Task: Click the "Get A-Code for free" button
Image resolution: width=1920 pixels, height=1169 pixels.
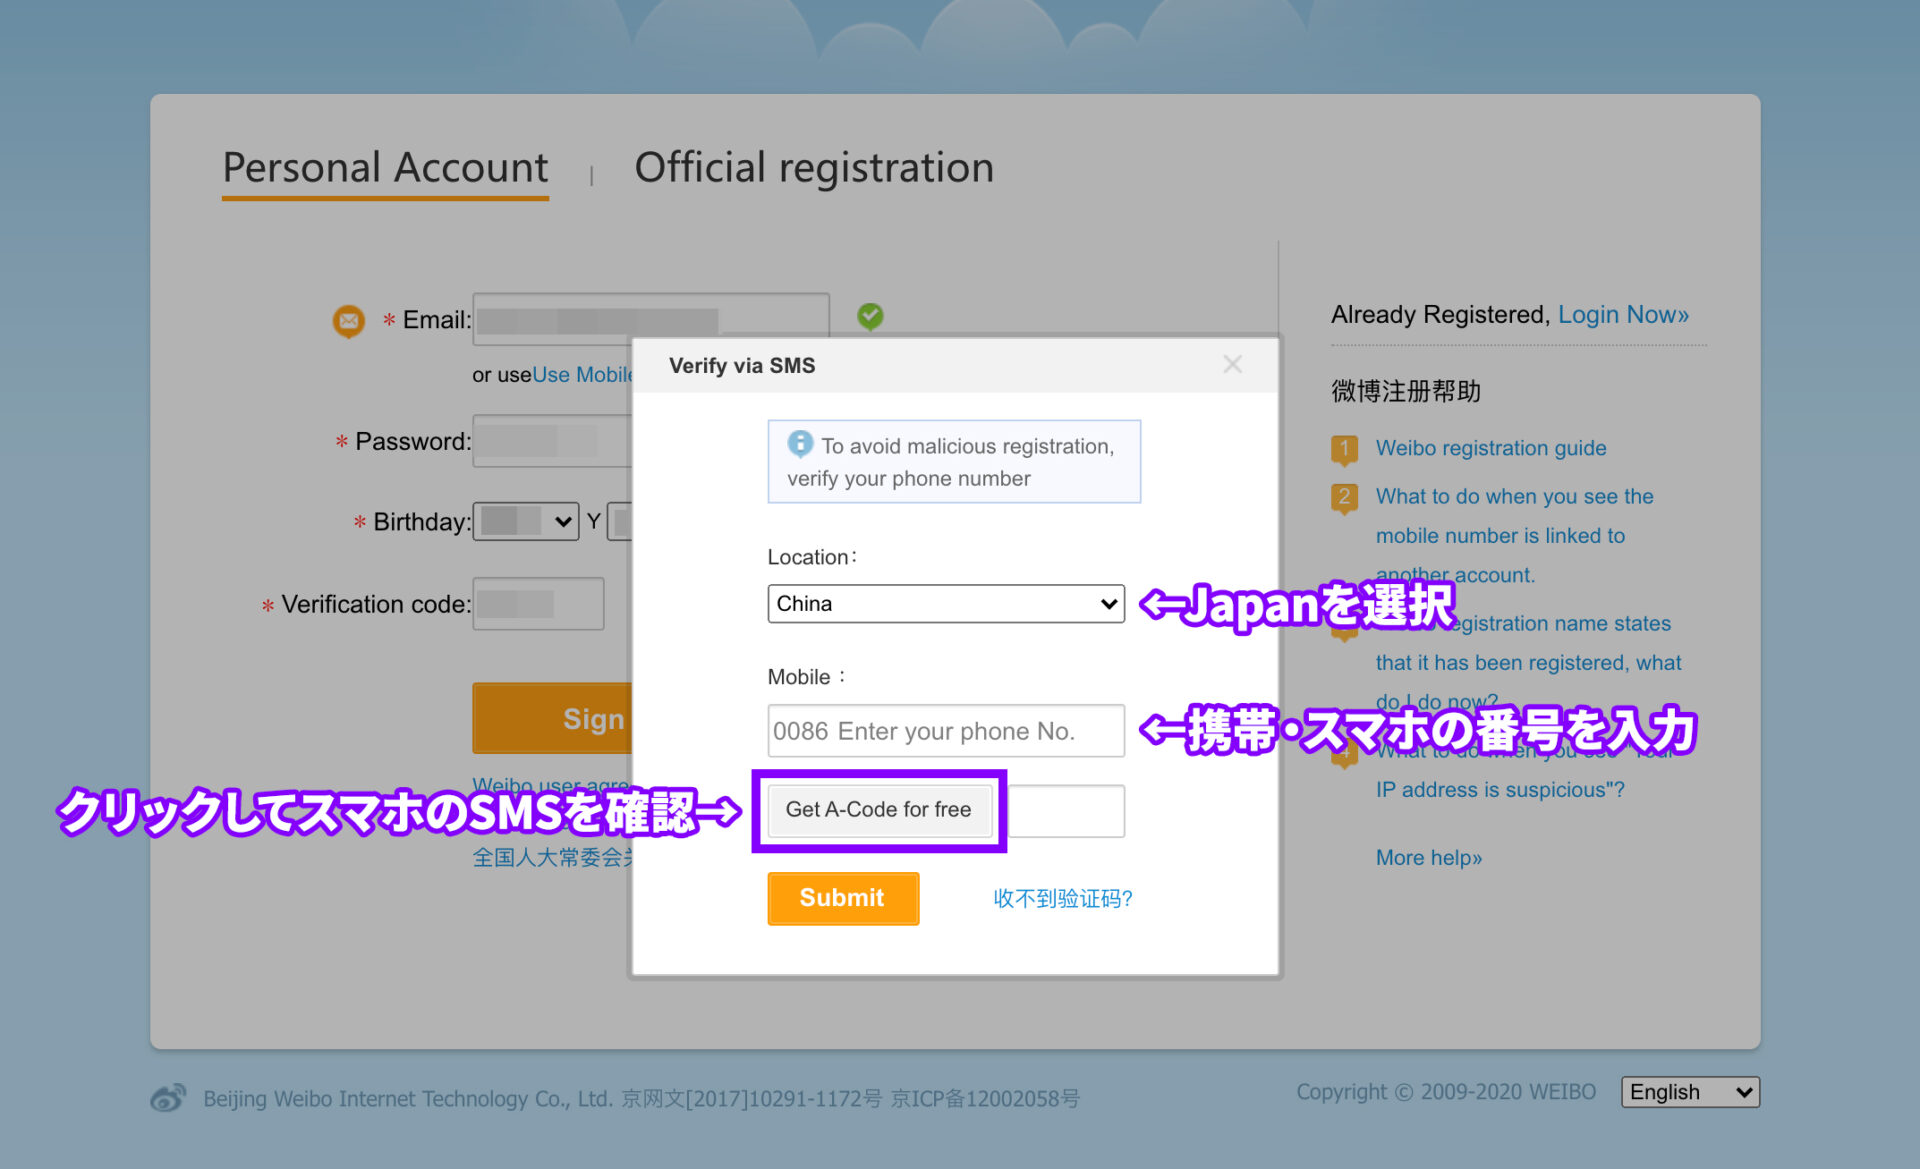Action: click(879, 810)
